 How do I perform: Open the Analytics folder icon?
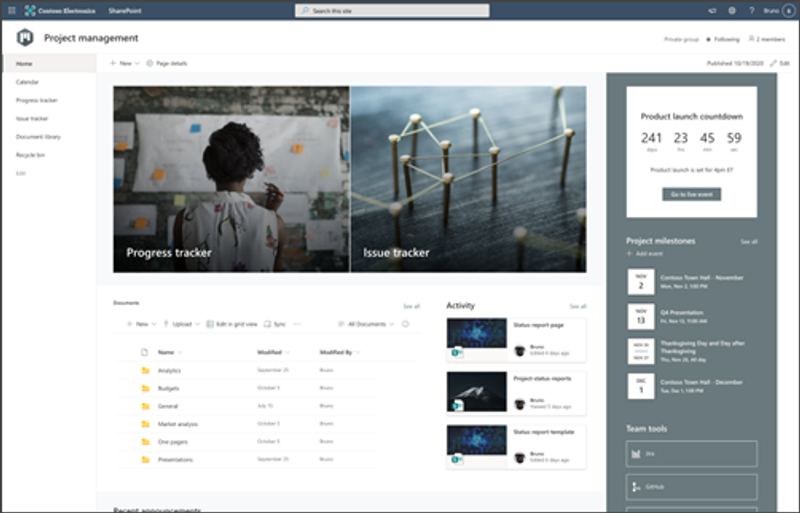click(x=145, y=370)
